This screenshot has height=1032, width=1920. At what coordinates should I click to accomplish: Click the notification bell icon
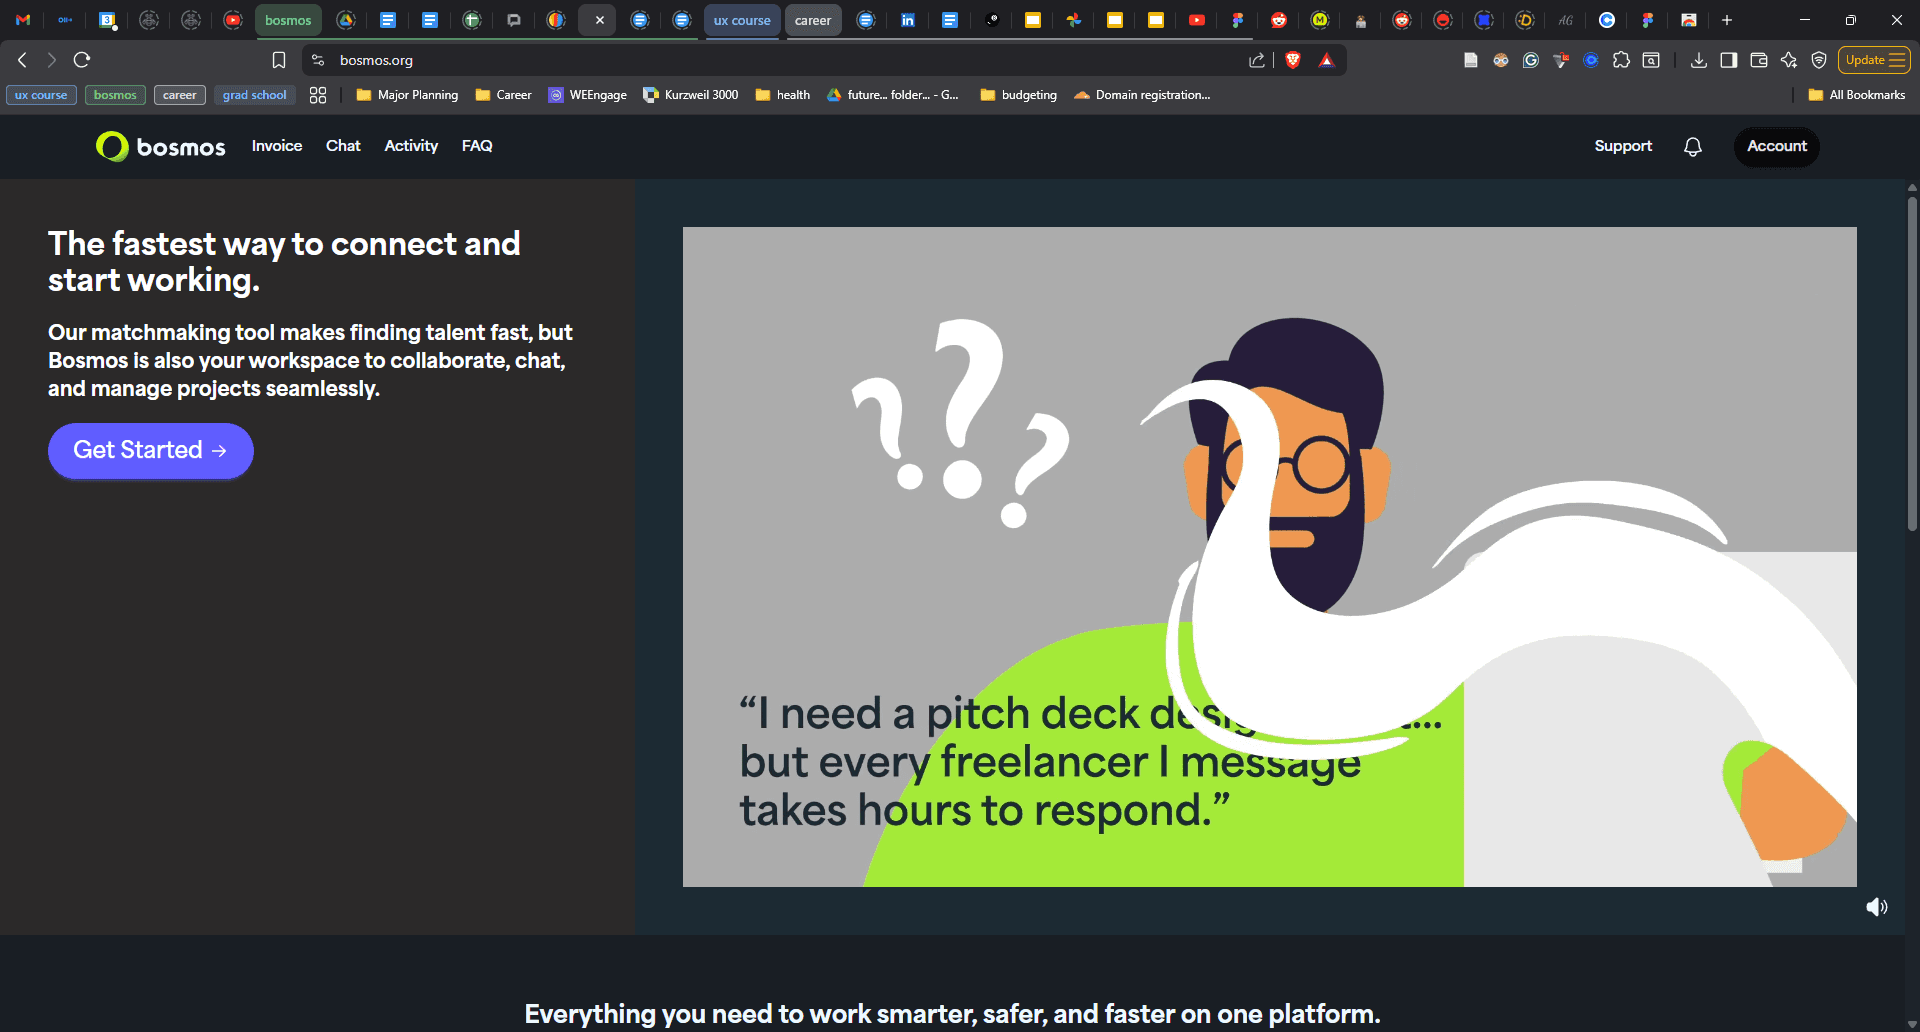click(1693, 147)
